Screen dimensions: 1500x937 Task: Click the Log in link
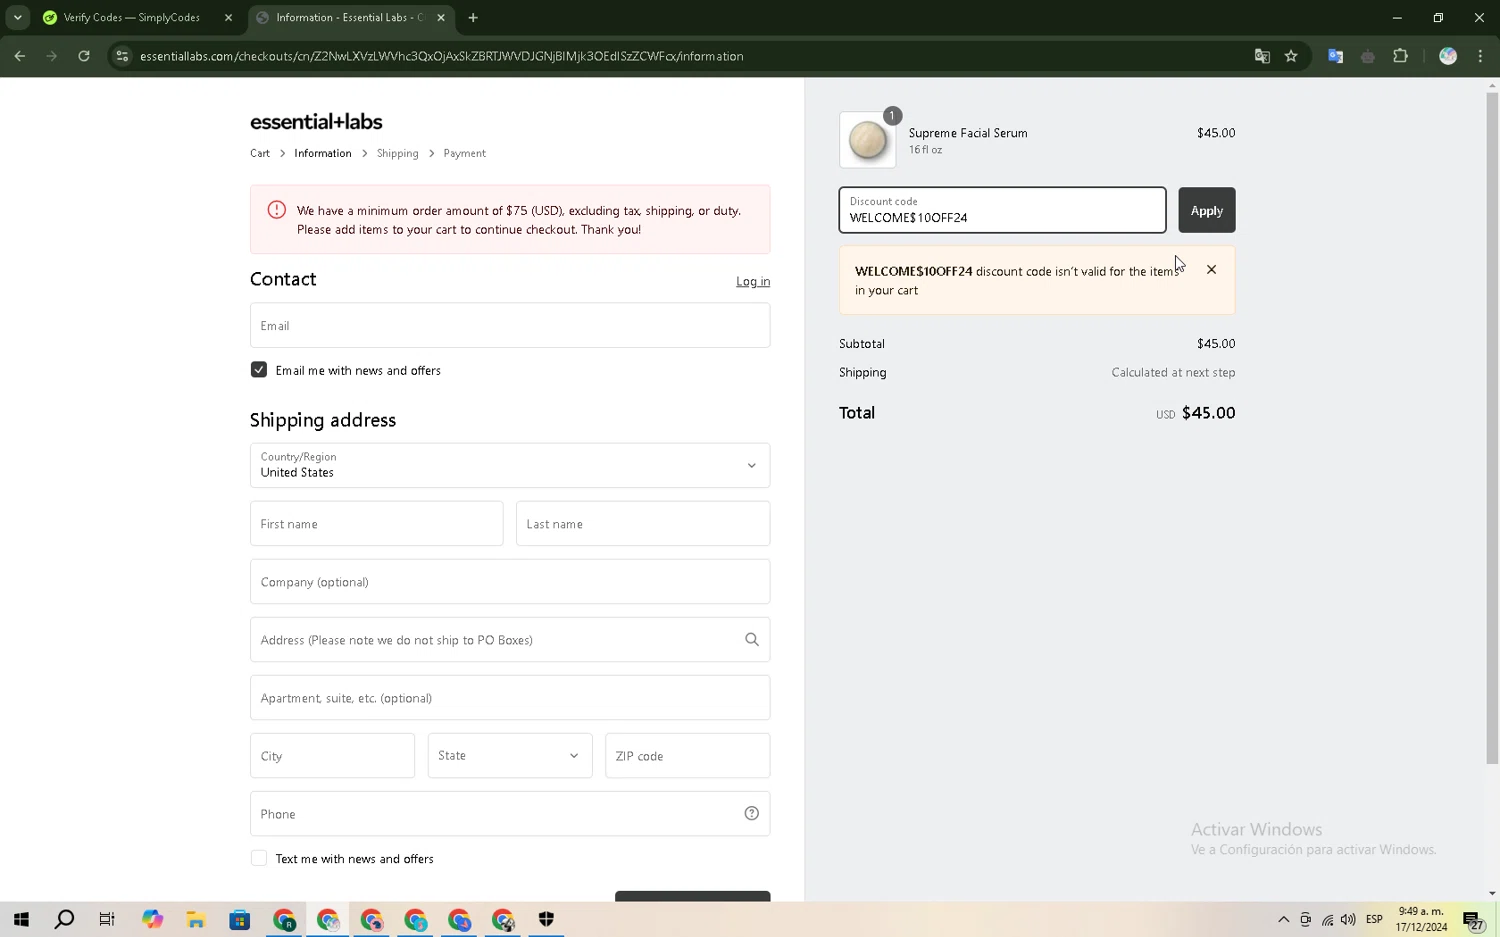tap(753, 281)
